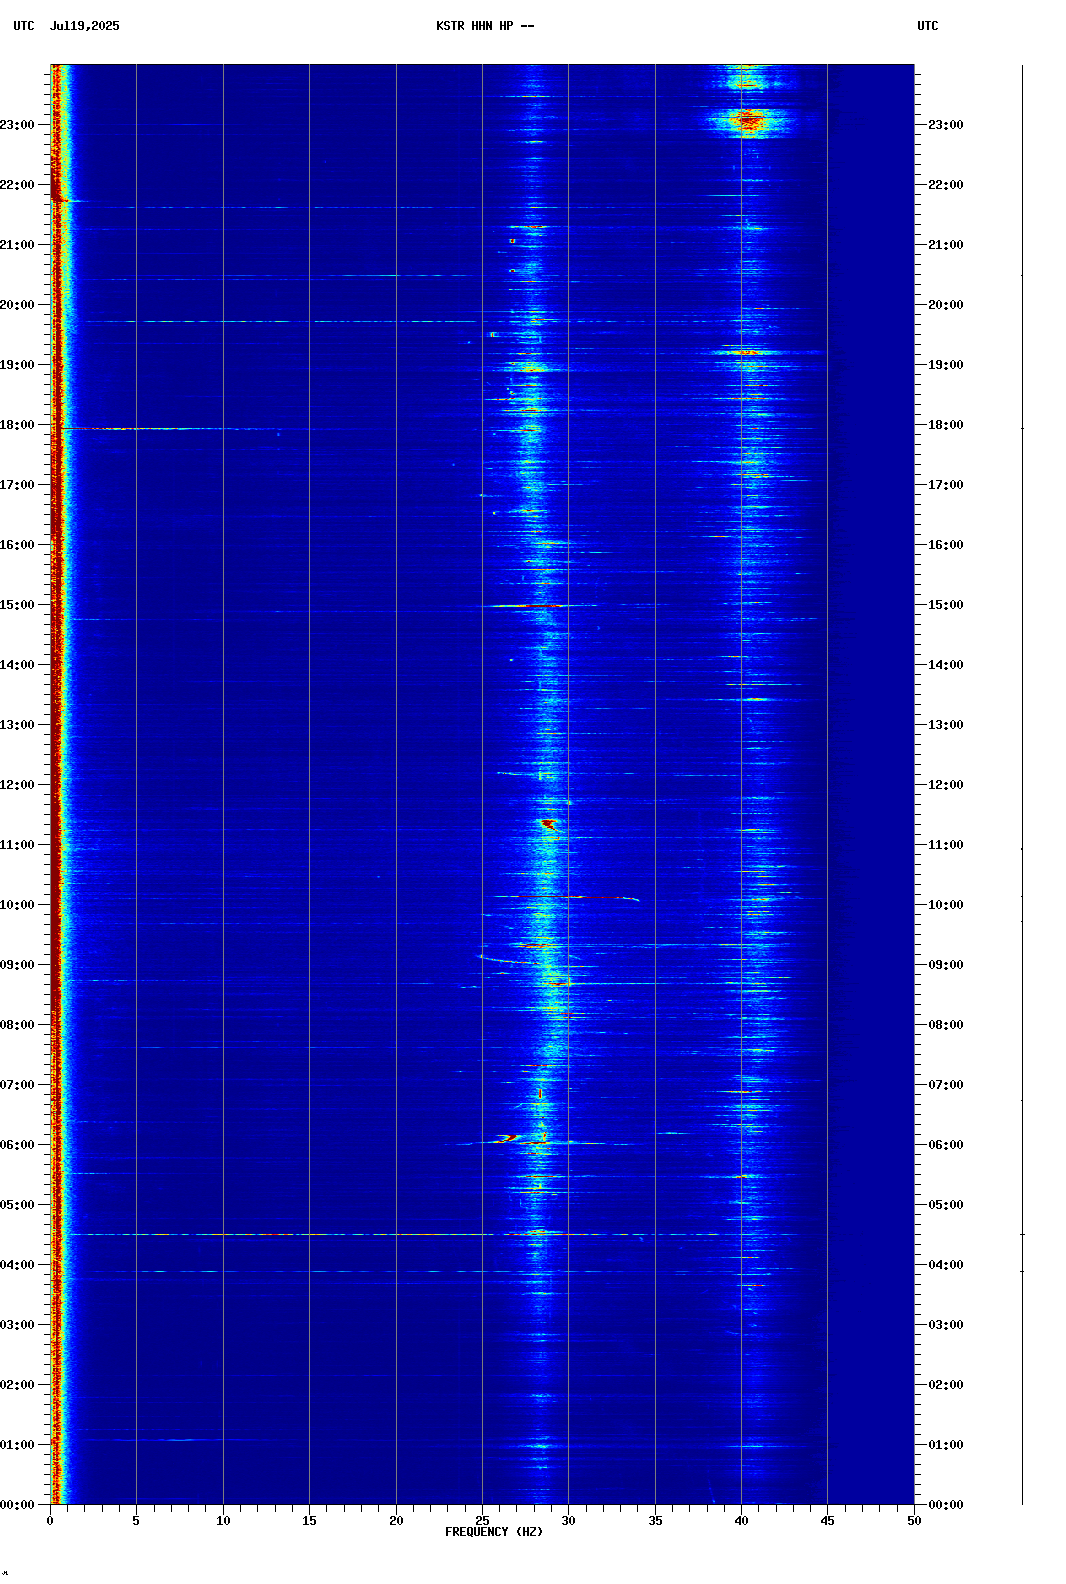1066x1584 pixels.
Task: Select "04:00" on the right time axis
Action: pyautogui.click(x=946, y=1265)
